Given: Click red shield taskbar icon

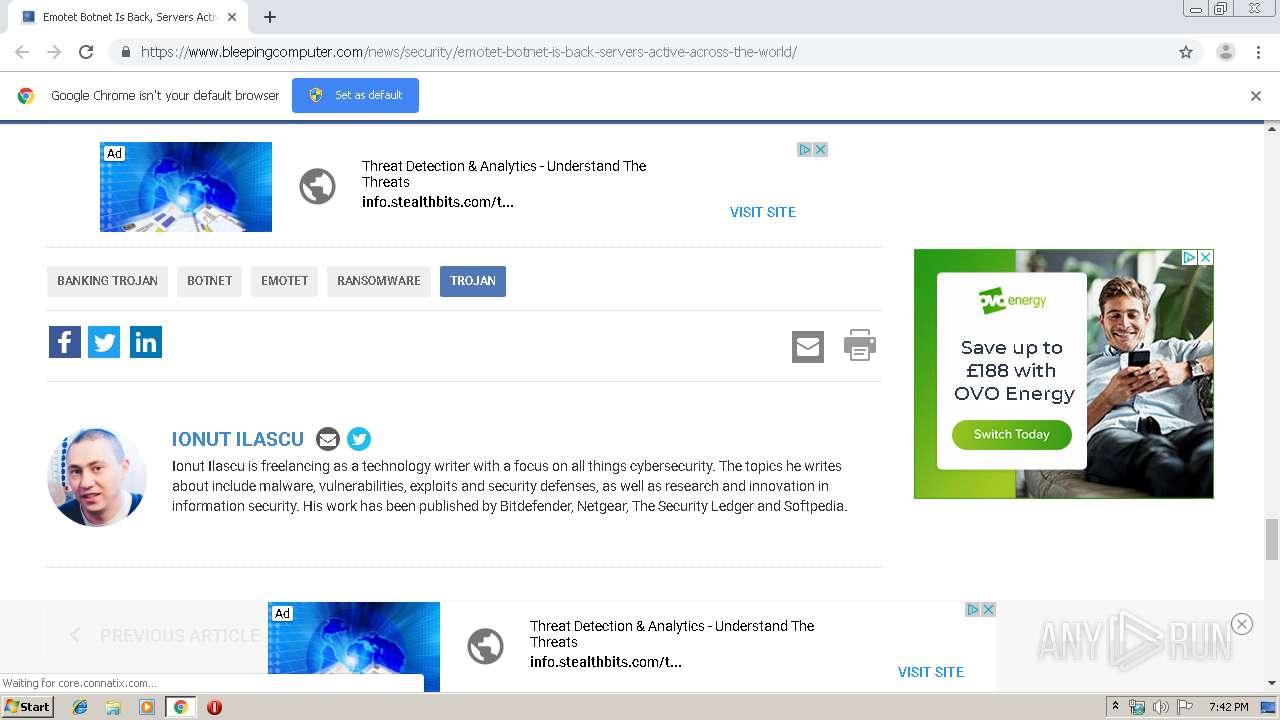Looking at the screenshot, I should (214, 707).
